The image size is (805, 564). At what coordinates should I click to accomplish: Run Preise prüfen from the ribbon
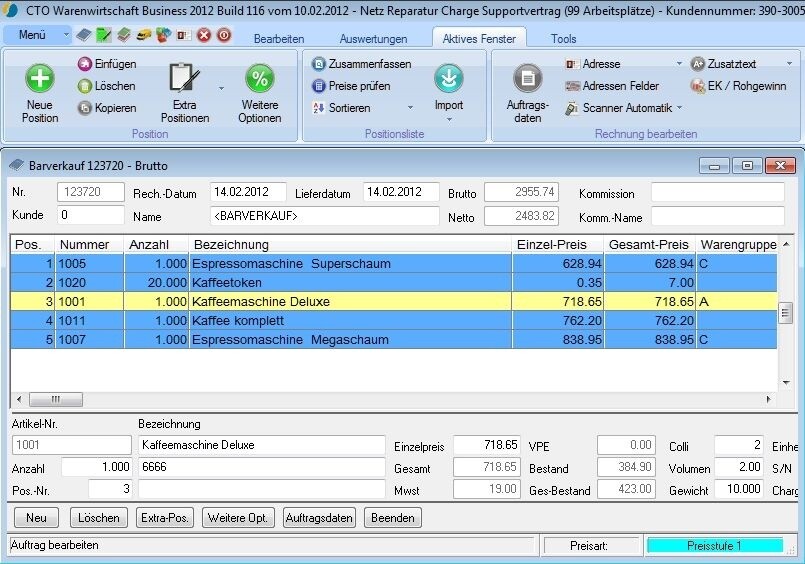pos(319,86)
